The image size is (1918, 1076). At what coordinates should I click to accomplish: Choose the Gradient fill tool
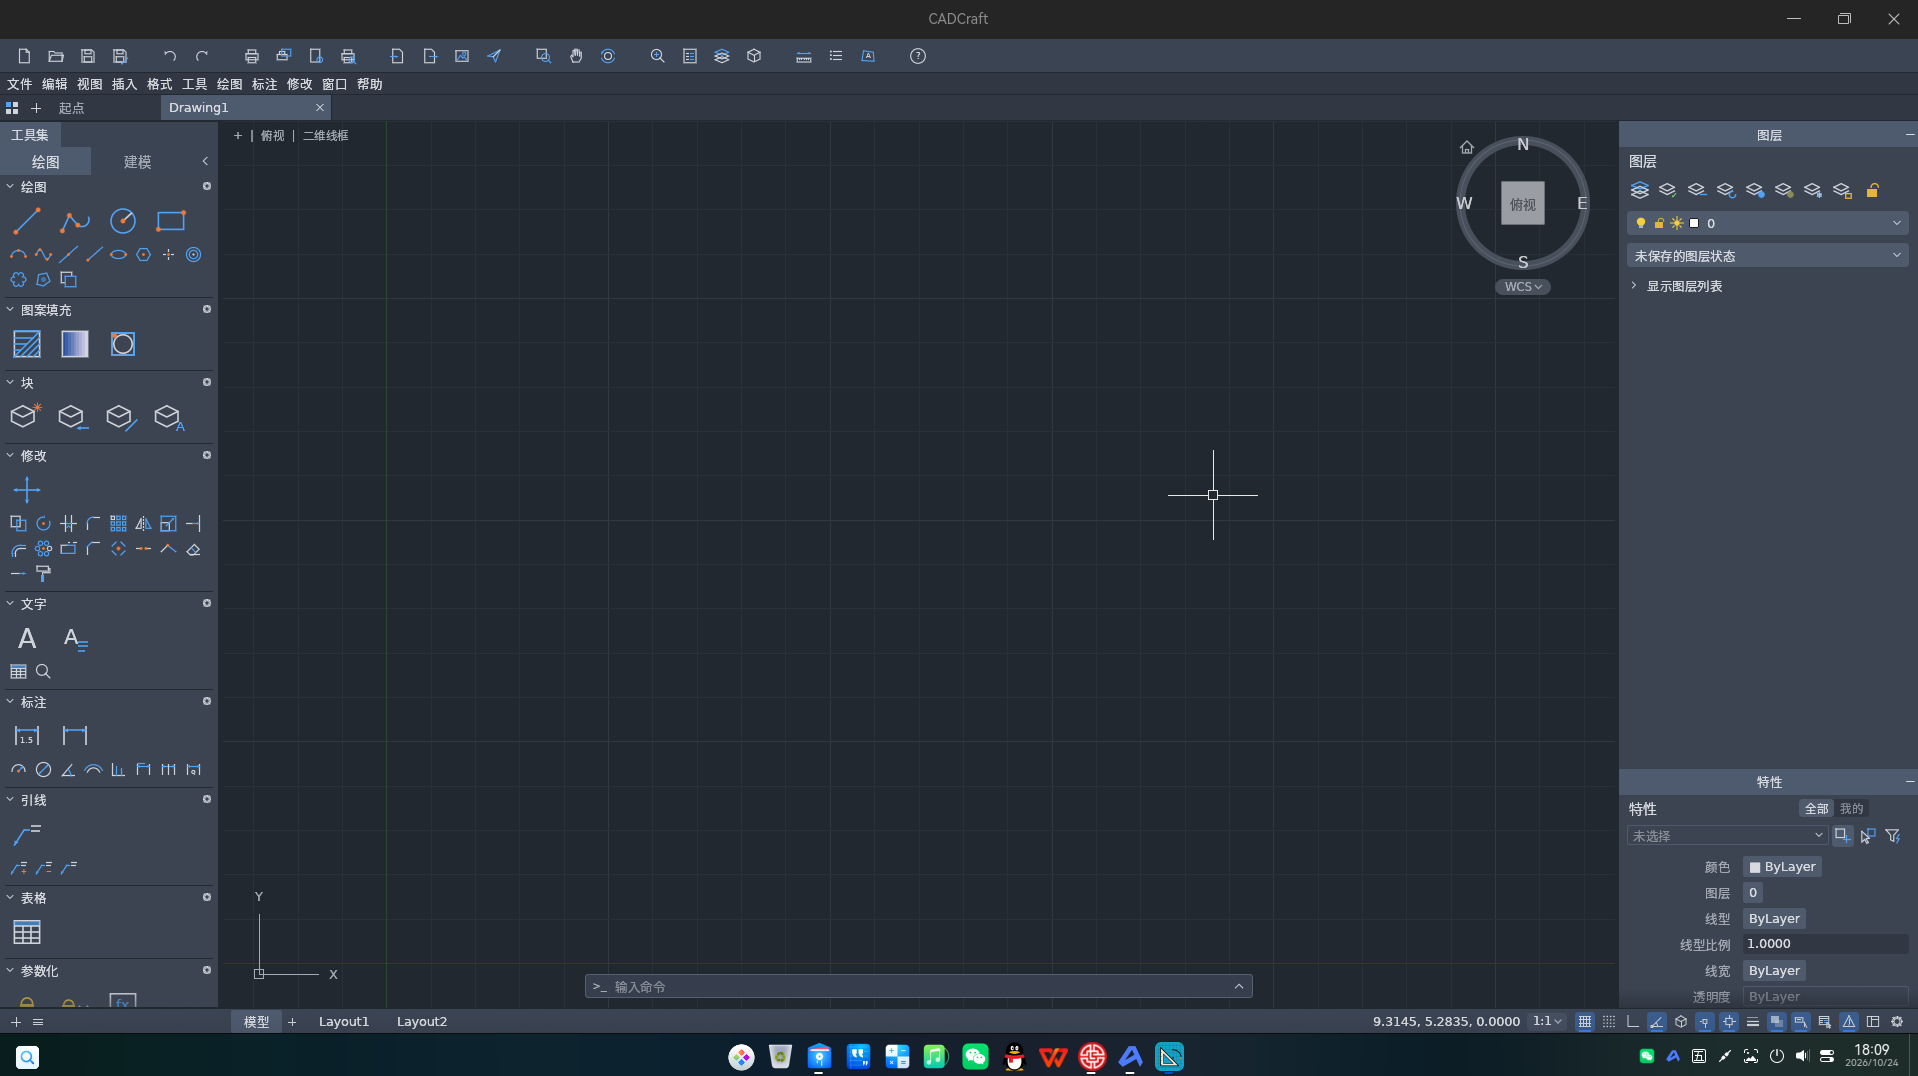pyautogui.click(x=75, y=344)
